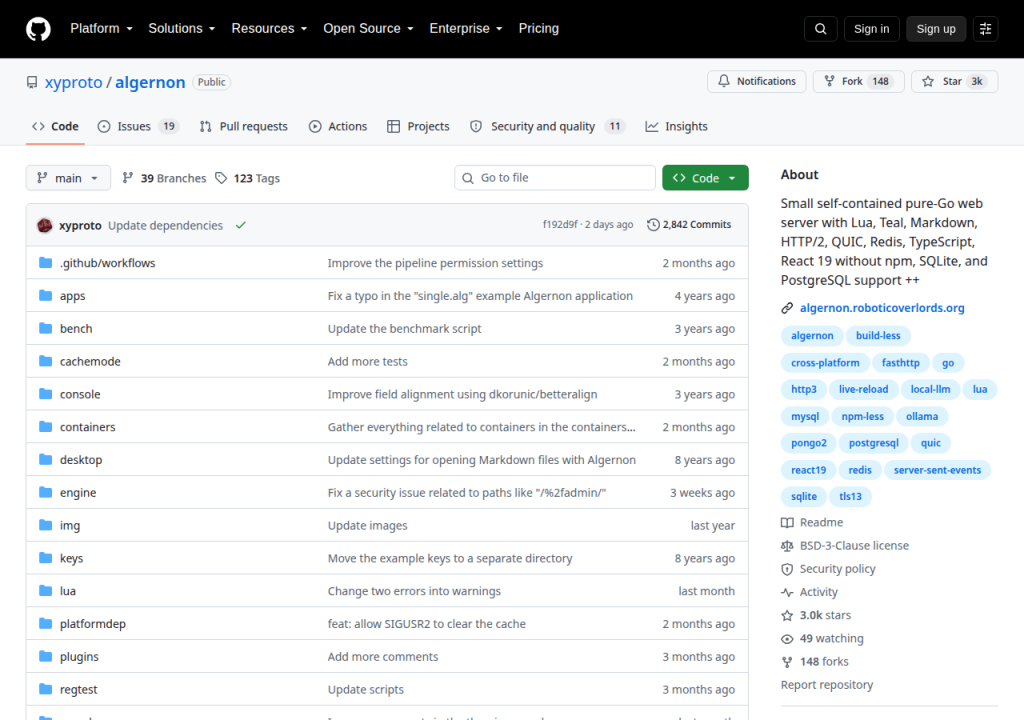
Task: Switch to the Projects tab
Action: 418,126
